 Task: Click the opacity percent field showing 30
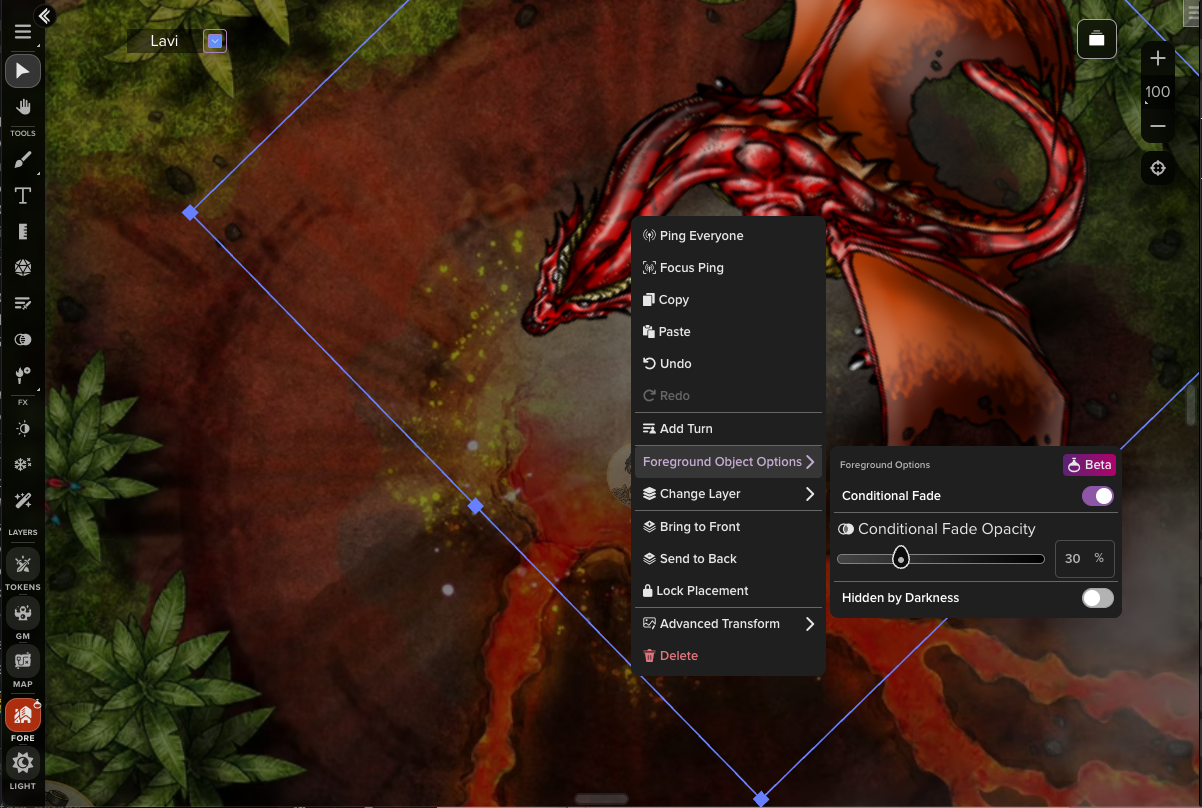tap(1085, 559)
